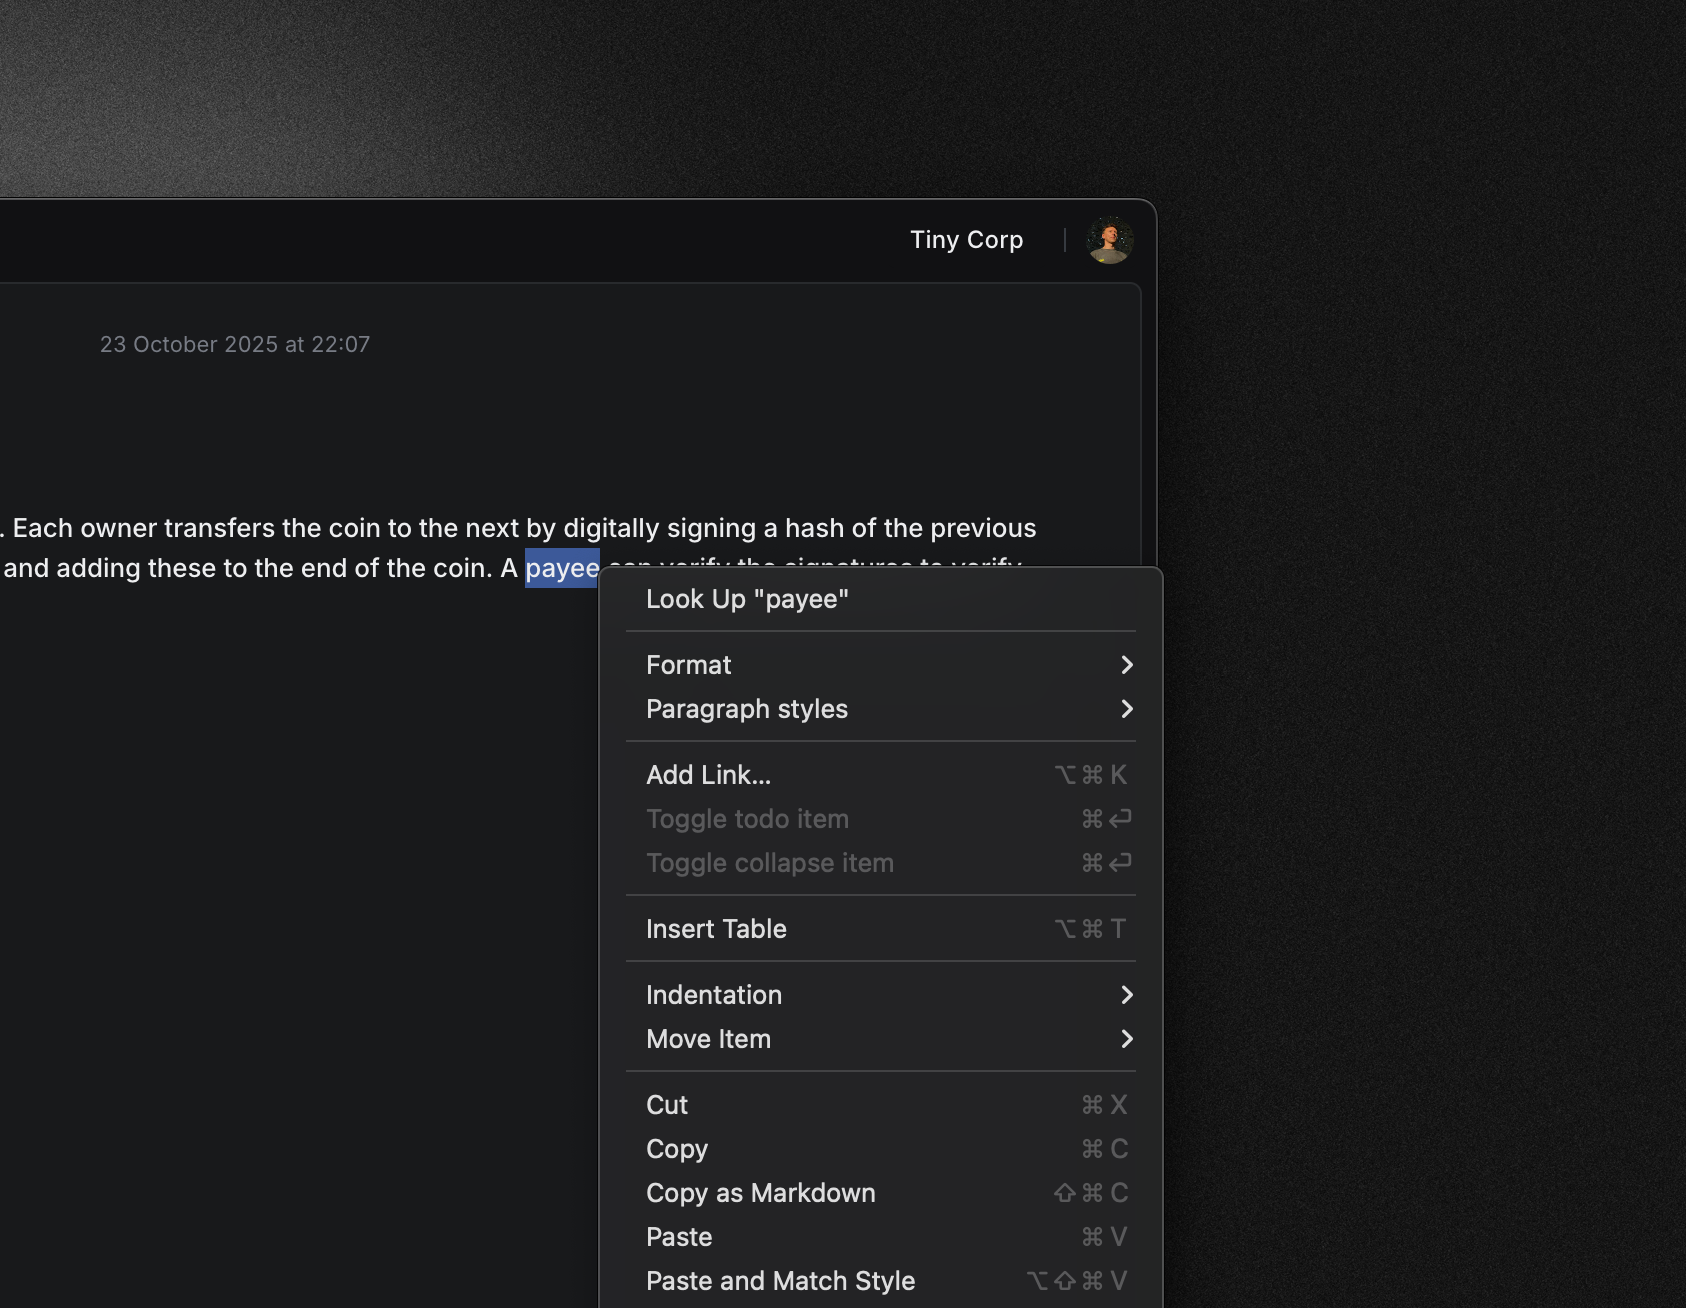Open the Move Item submenu
Image resolution: width=1686 pixels, height=1308 pixels.
(x=708, y=1039)
